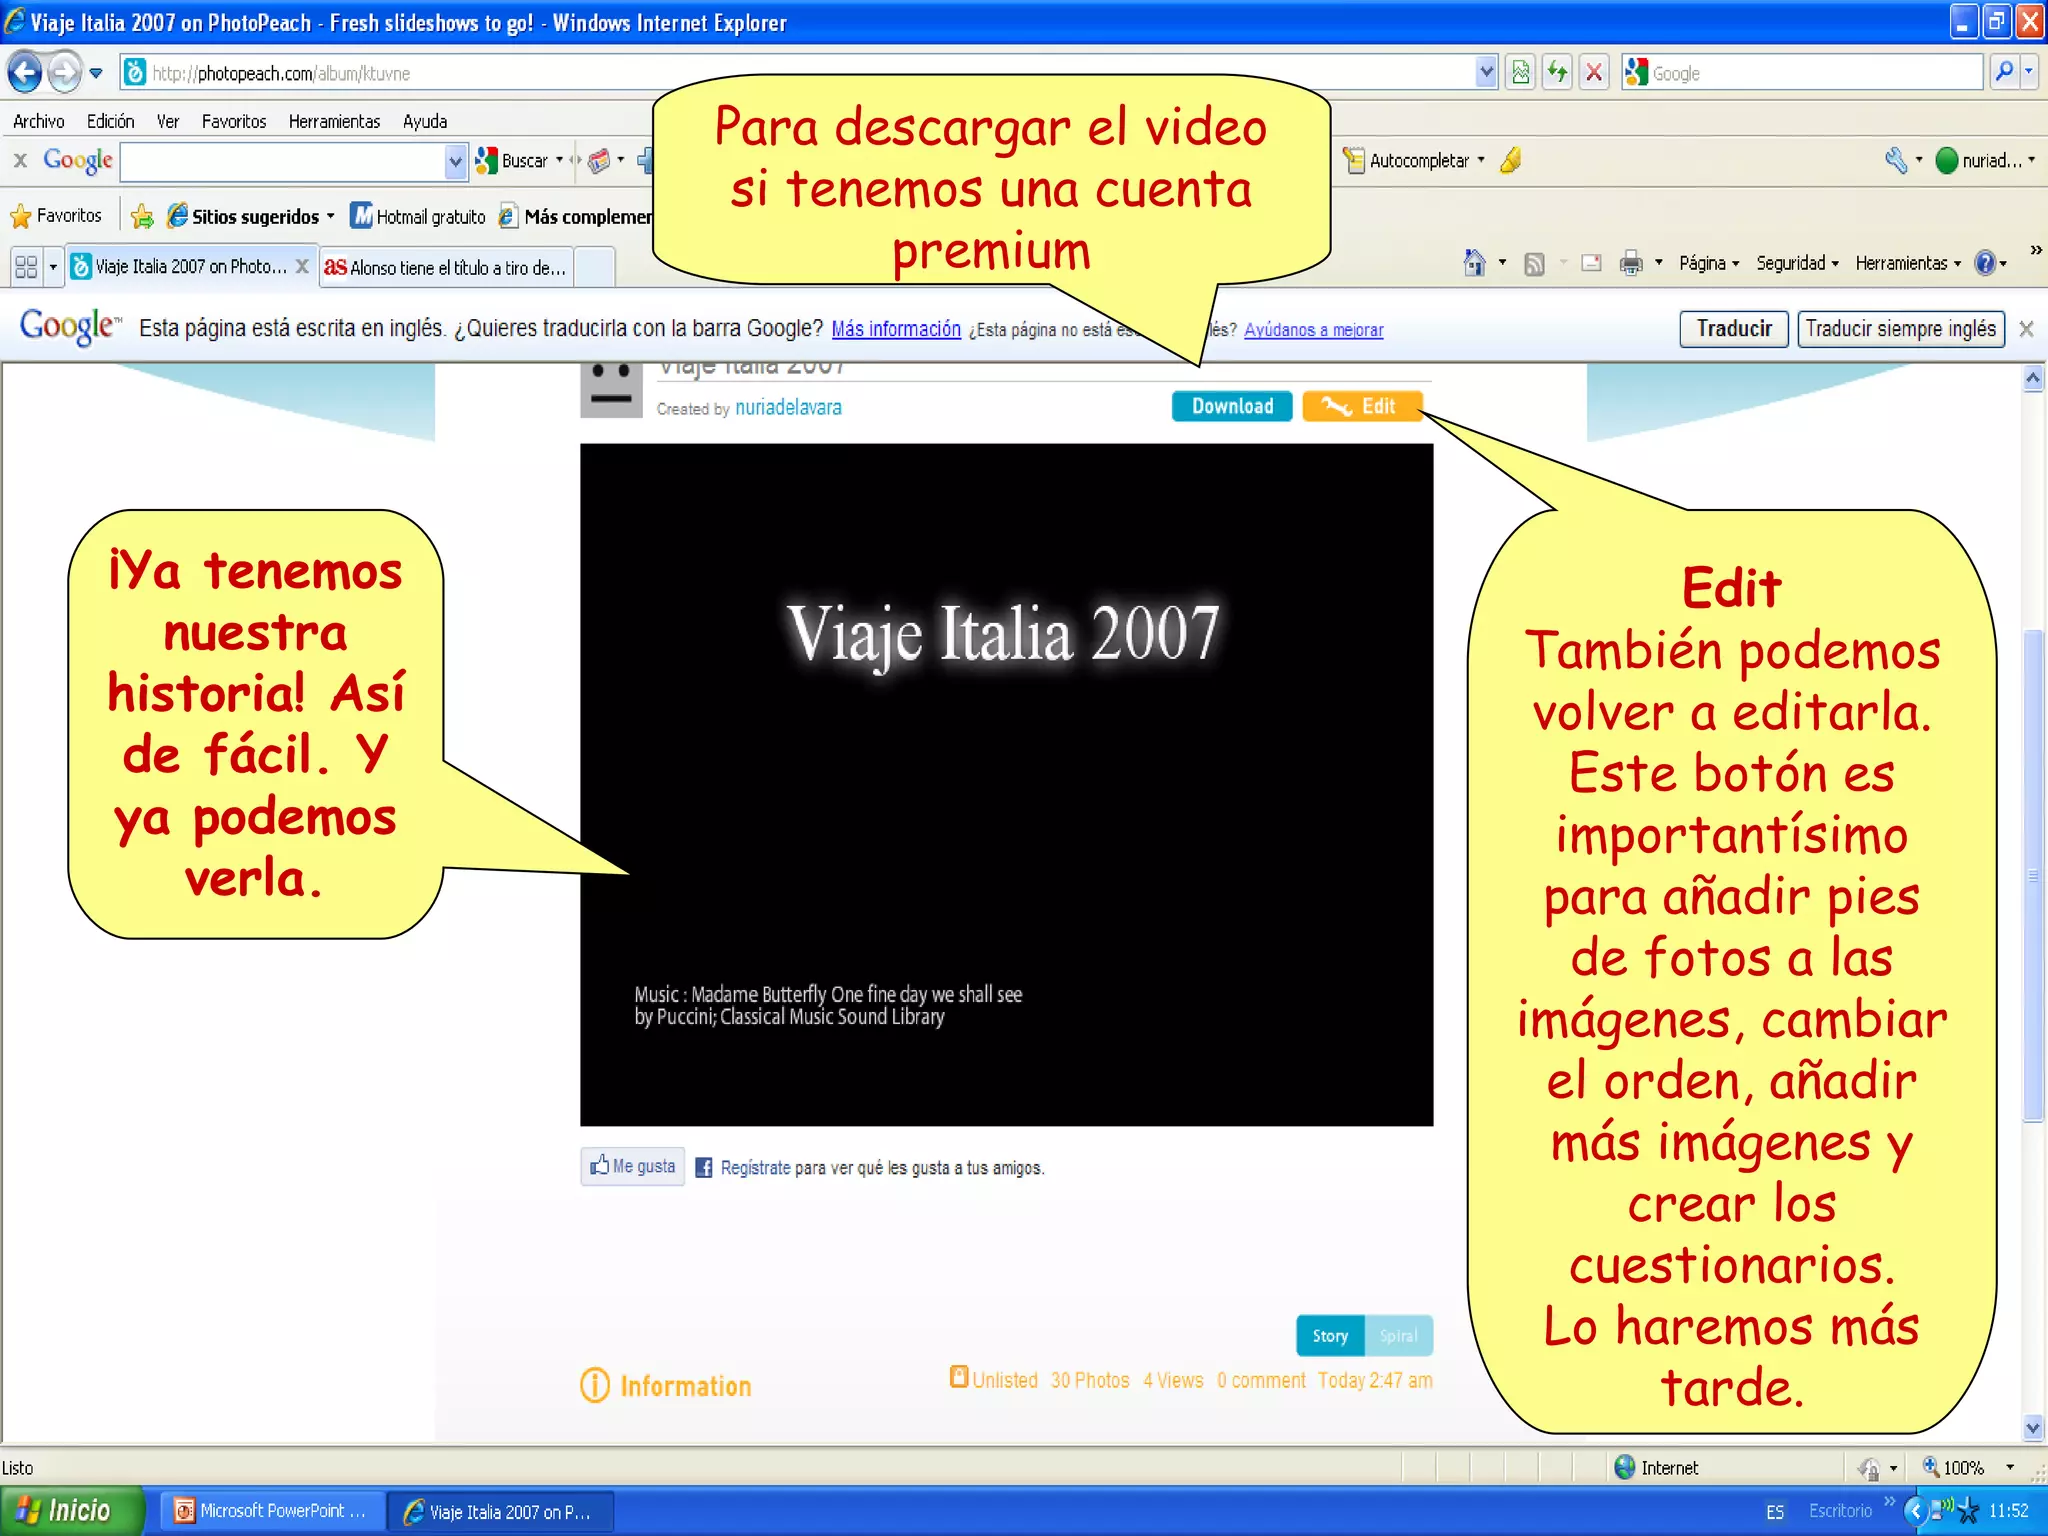This screenshot has width=2048, height=1536.
Task: Click Traducir siempre inglés button
Action: (x=1900, y=329)
